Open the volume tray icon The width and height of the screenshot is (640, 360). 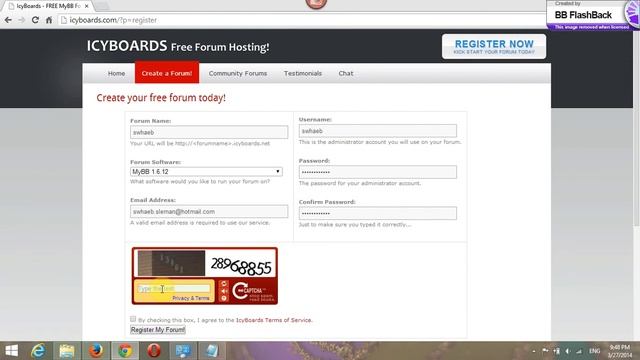[x=568, y=351]
